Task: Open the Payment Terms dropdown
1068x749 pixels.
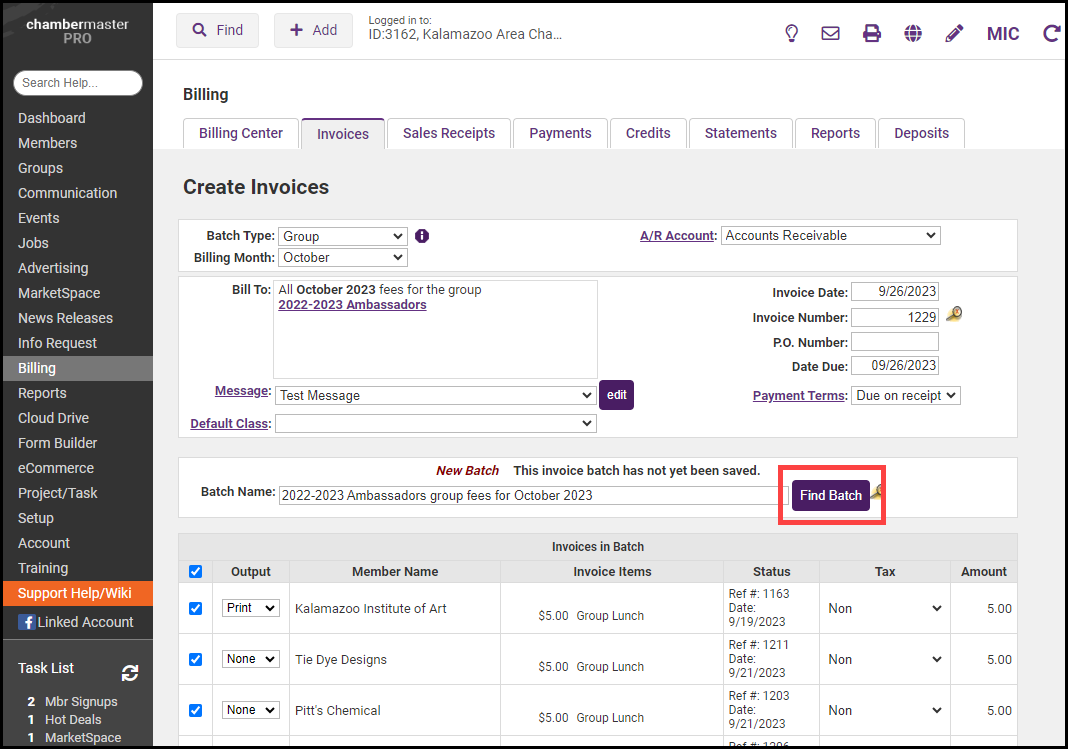Action: tap(905, 395)
